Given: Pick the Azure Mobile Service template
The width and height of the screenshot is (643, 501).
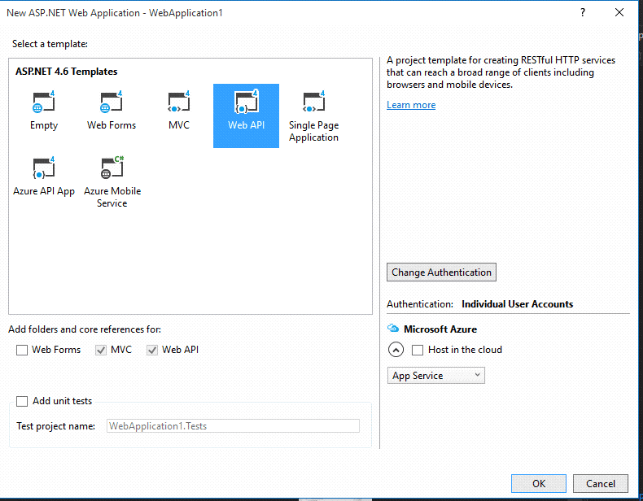Looking at the screenshot, I should 111,168.
